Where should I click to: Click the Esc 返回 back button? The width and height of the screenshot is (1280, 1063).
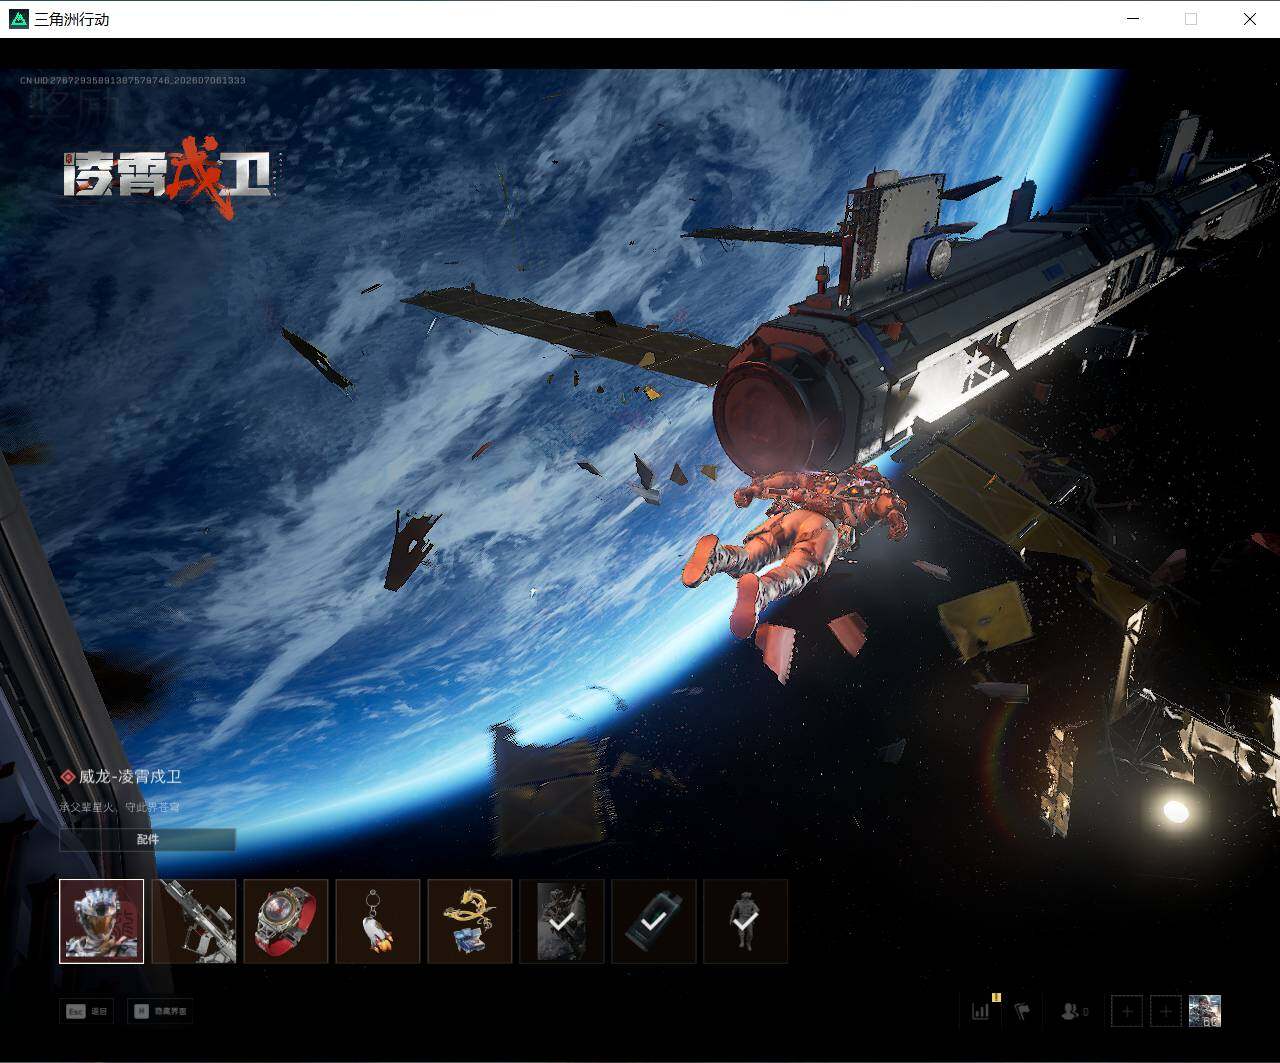[86, 1011]
